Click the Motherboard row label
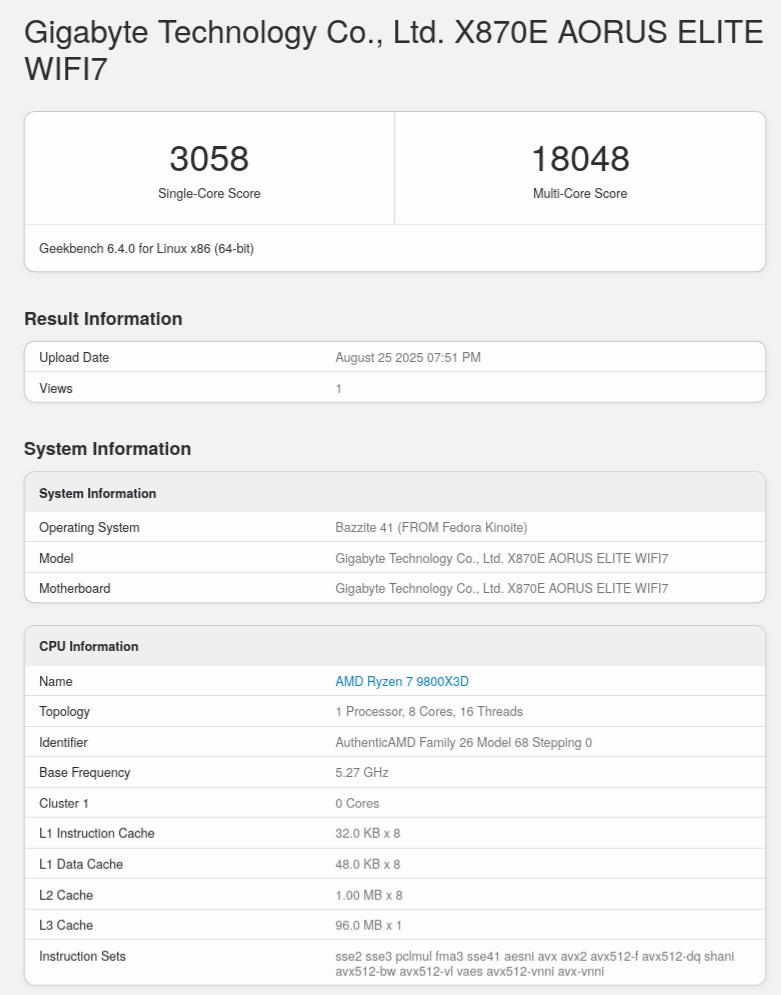Viewport: 781px width, 995px height. pos(74,589)
